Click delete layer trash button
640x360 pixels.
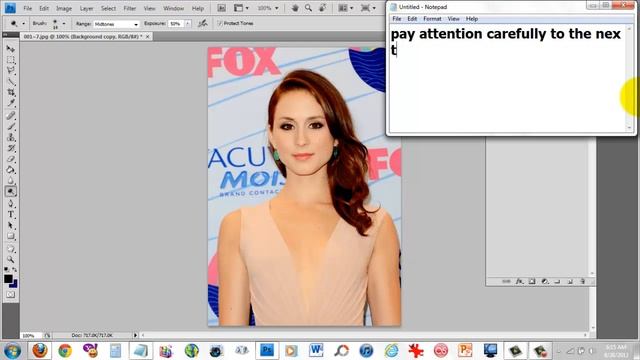click(582, 281)
